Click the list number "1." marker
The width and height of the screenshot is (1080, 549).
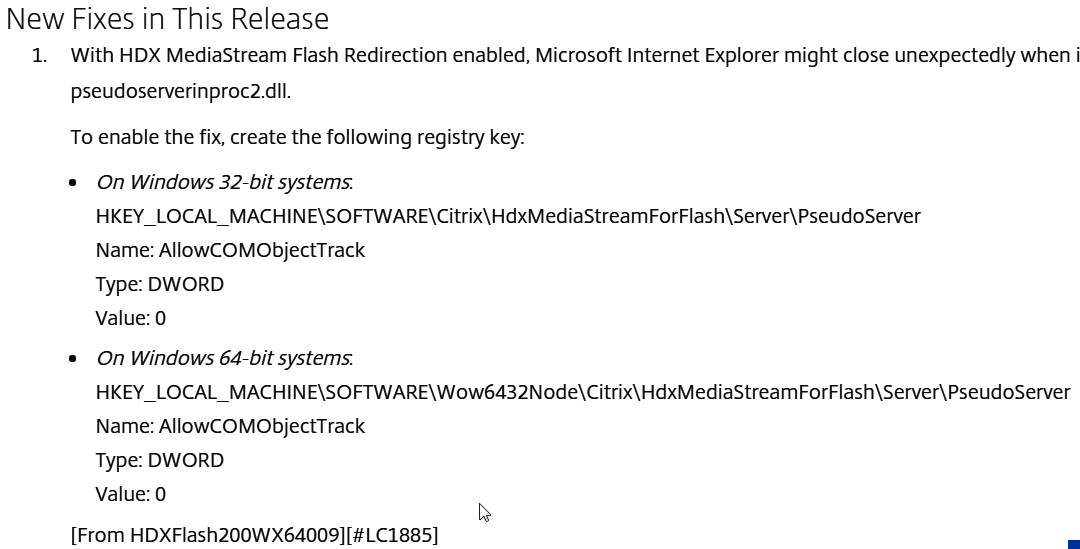[40, 55]
